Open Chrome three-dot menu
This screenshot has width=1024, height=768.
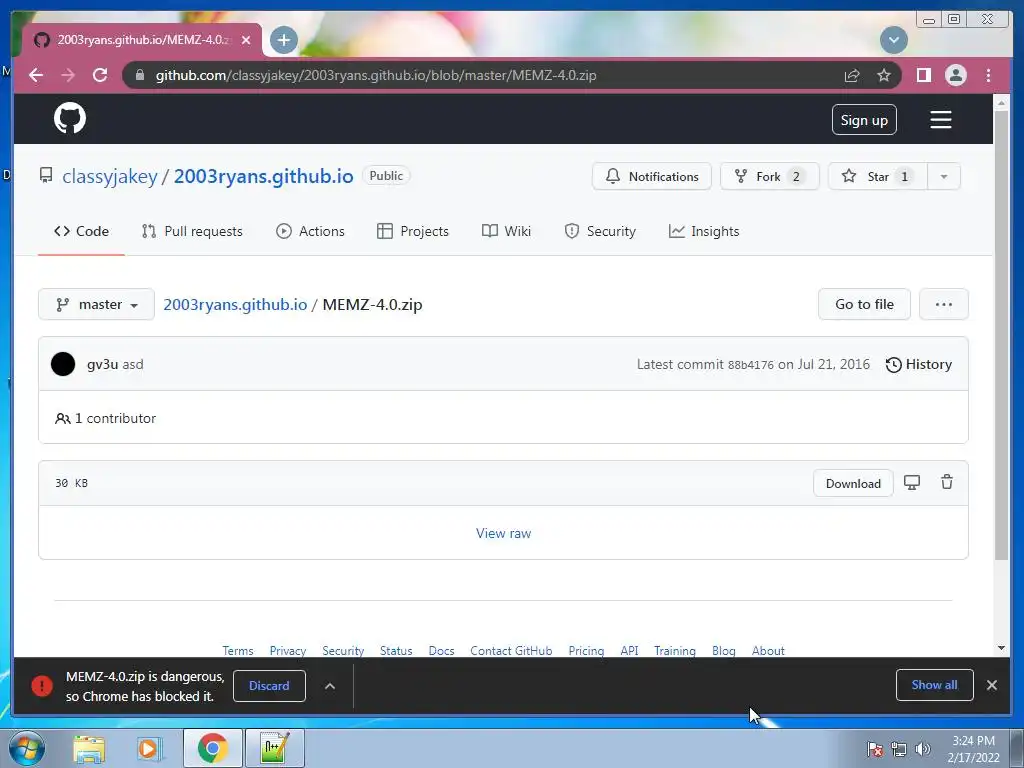988,75
